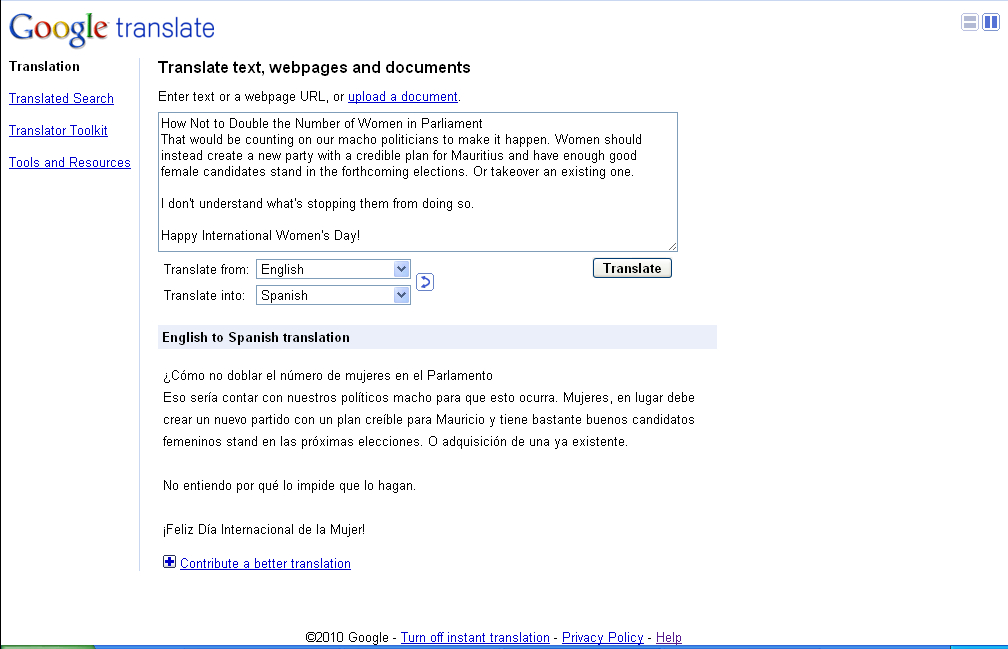
Task: Click Turn off instant translation link
Action: (475, 637)
